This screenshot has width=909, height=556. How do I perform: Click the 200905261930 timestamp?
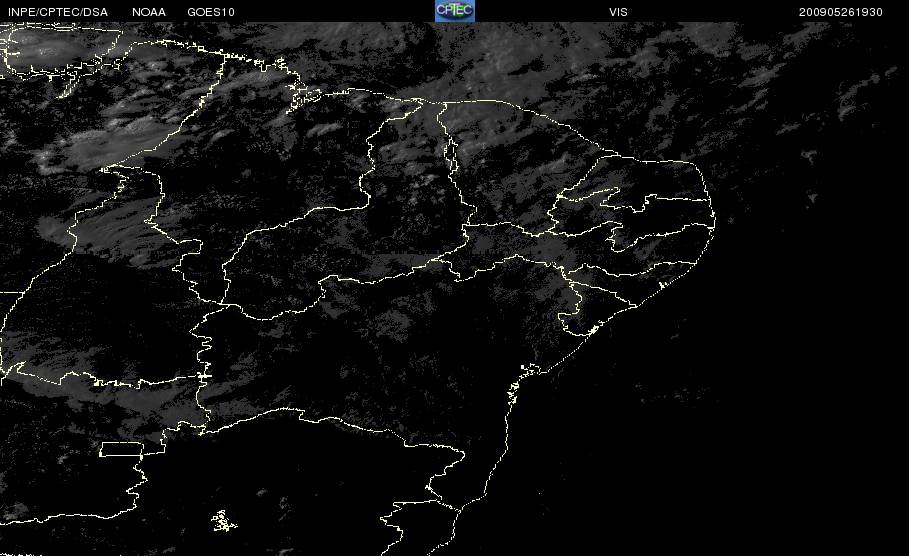841,12
